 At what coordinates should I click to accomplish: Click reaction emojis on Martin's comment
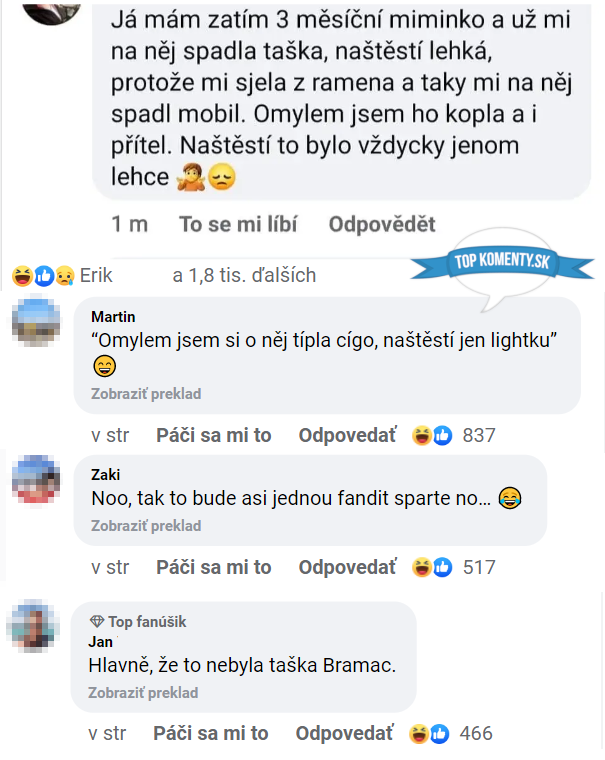pyautogui.click(x=432, y=435)
